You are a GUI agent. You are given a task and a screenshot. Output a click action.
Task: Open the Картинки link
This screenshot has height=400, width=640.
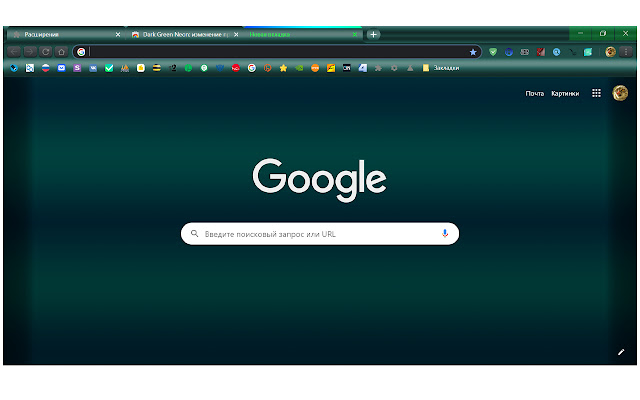(x=565, y=93)
